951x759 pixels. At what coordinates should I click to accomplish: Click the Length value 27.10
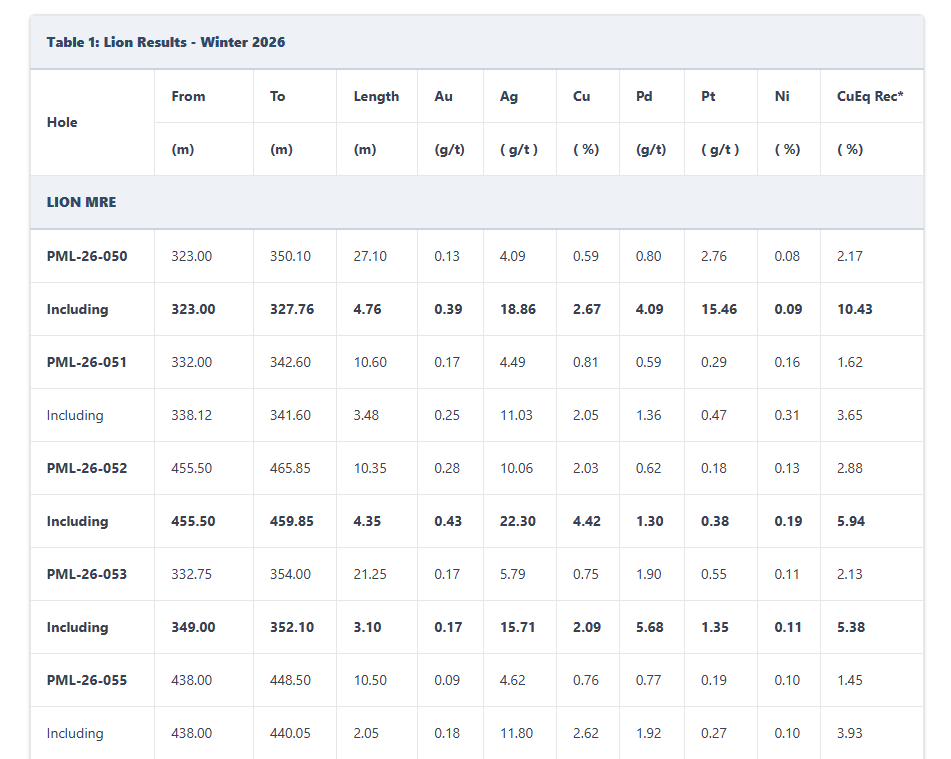[x=370, y=256]
